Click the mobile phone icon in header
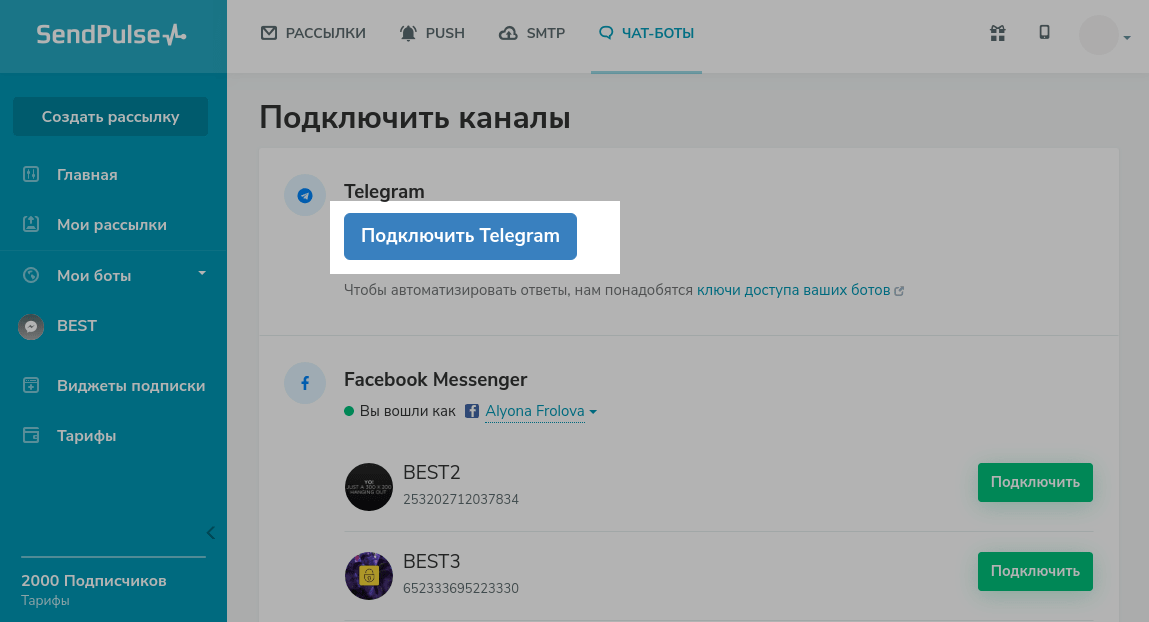Image resolution: width=1149 pixels, height=622 pixels. click(x=1044, y=32)
